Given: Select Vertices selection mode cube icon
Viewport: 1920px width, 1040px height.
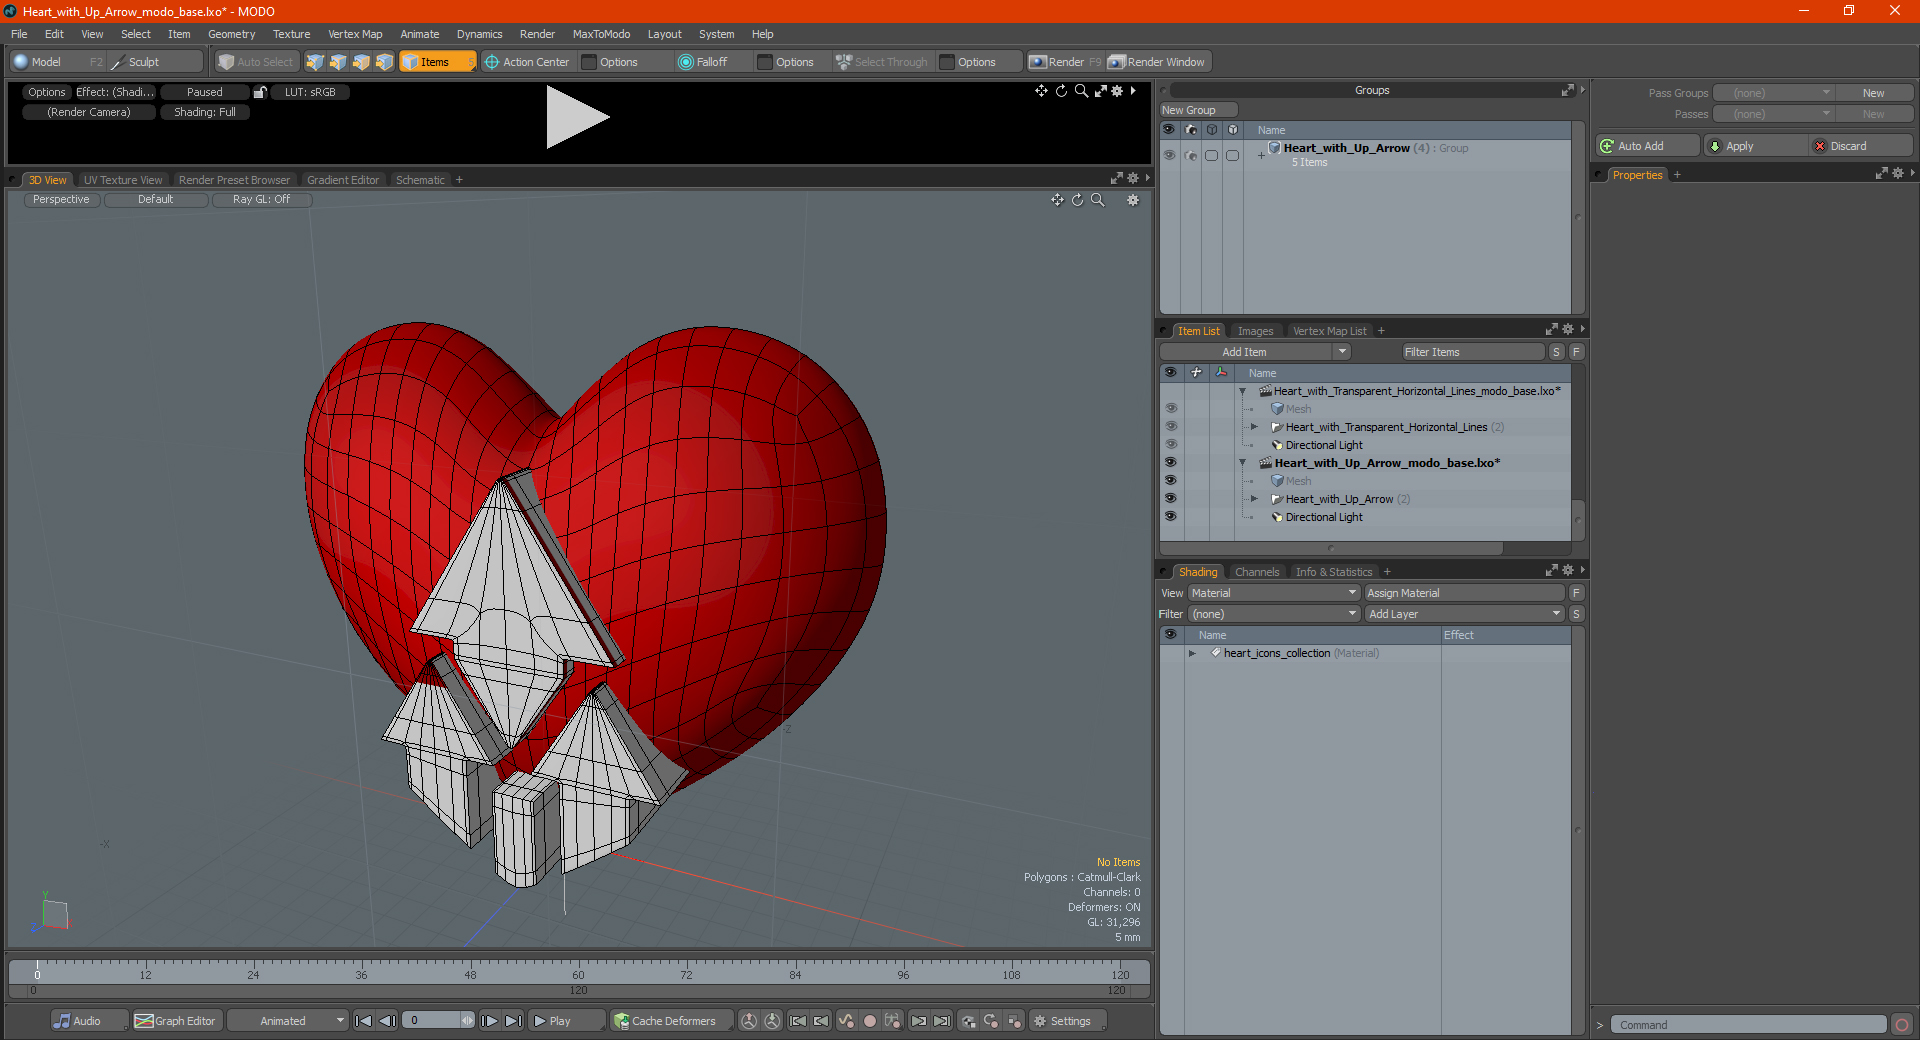Looking at the screenshot, I should pos(315,62).
